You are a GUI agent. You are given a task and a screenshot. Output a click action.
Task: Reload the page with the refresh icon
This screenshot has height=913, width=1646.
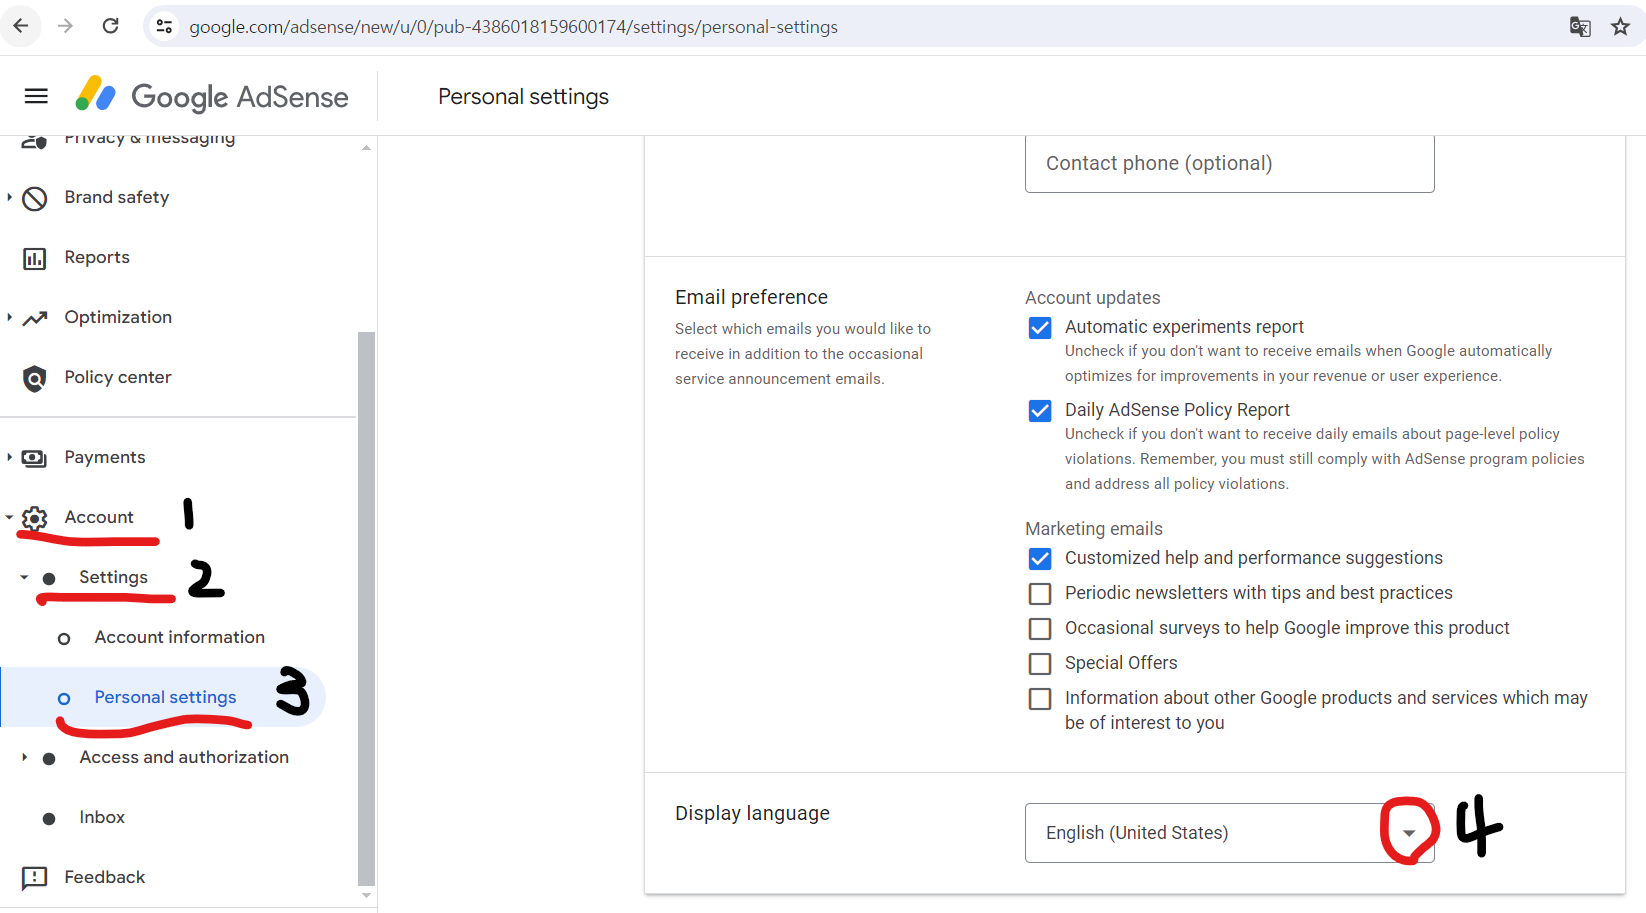click(111, 26)
